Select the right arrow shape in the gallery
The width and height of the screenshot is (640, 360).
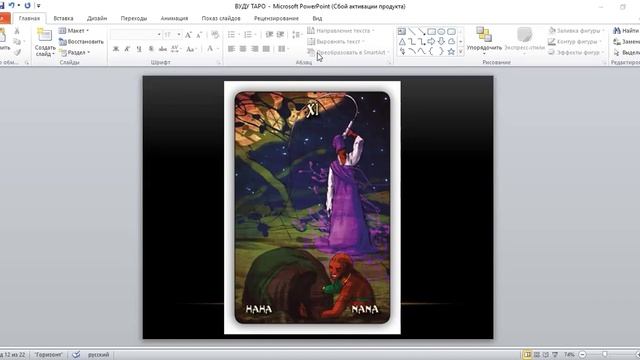click(x=431, y=41)
